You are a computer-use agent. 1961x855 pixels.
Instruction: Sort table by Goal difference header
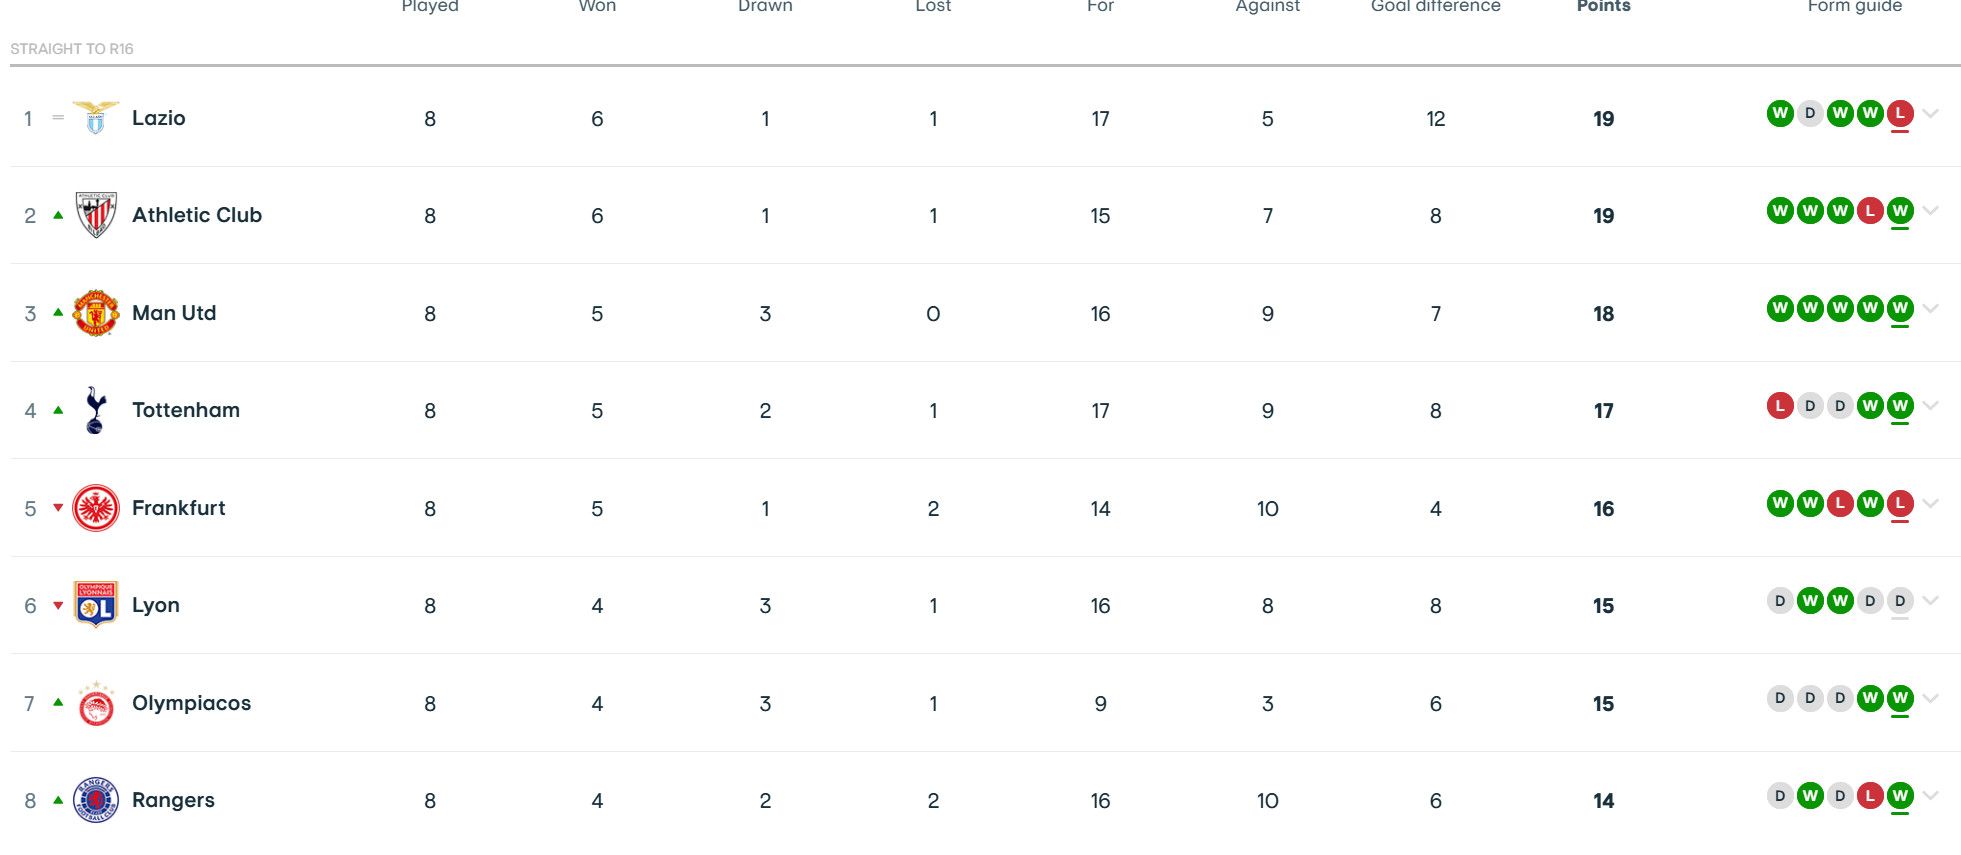pos(1435,6)
